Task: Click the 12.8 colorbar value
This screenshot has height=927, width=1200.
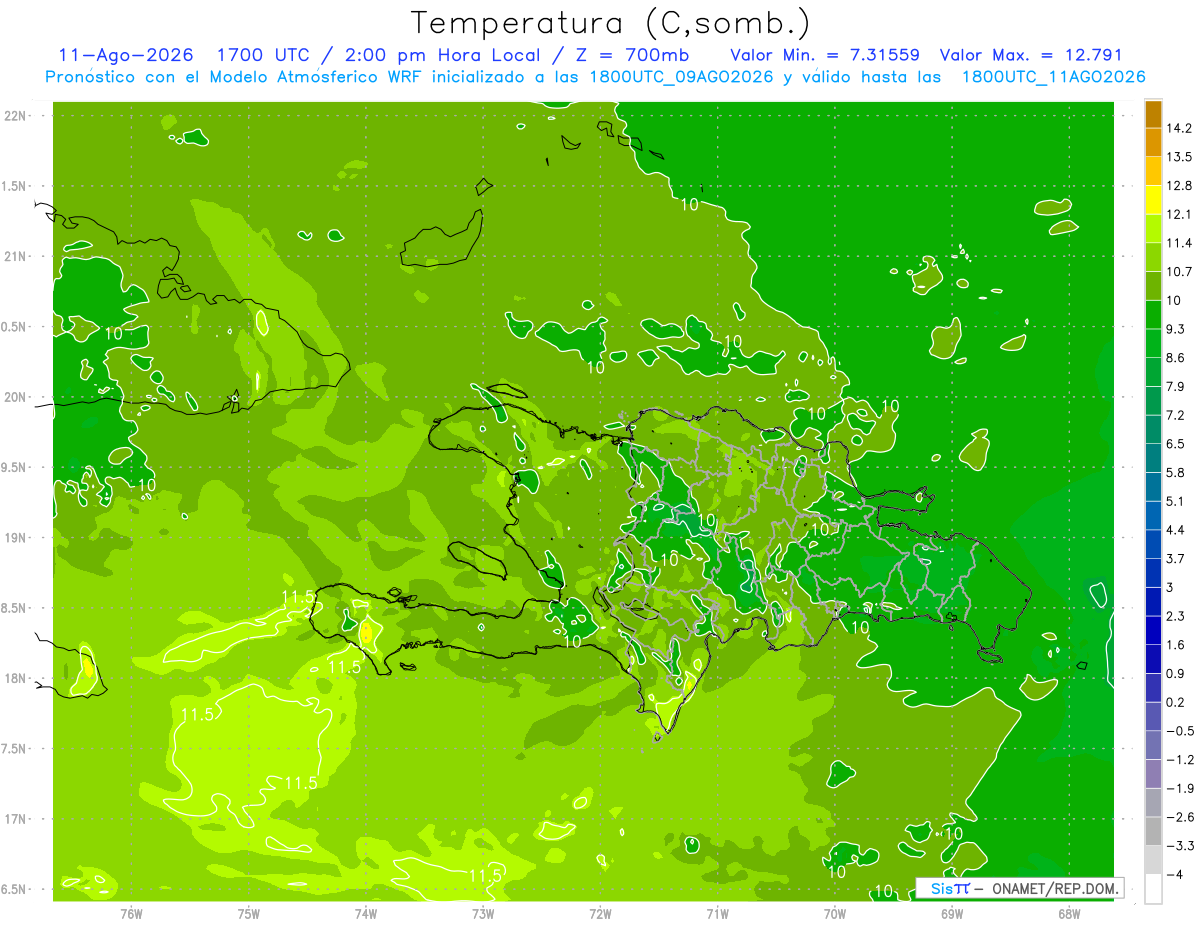Action: 1178,186
